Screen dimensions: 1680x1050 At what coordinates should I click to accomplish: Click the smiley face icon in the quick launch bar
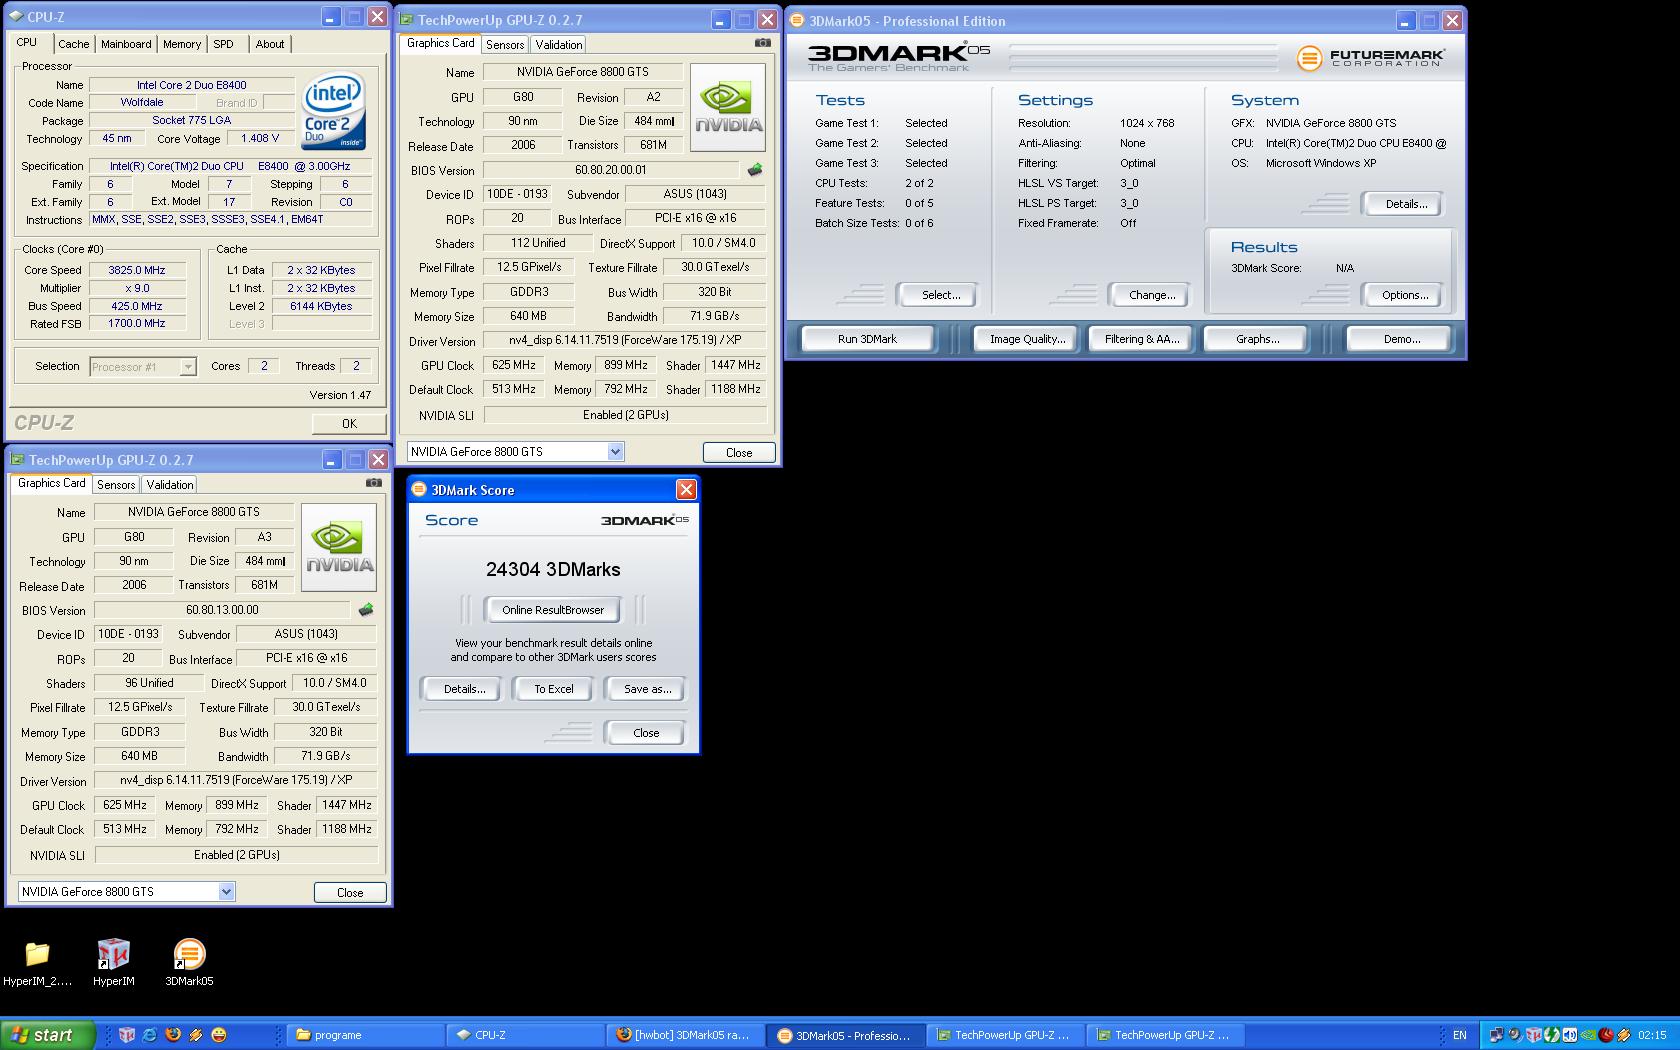219,1035
